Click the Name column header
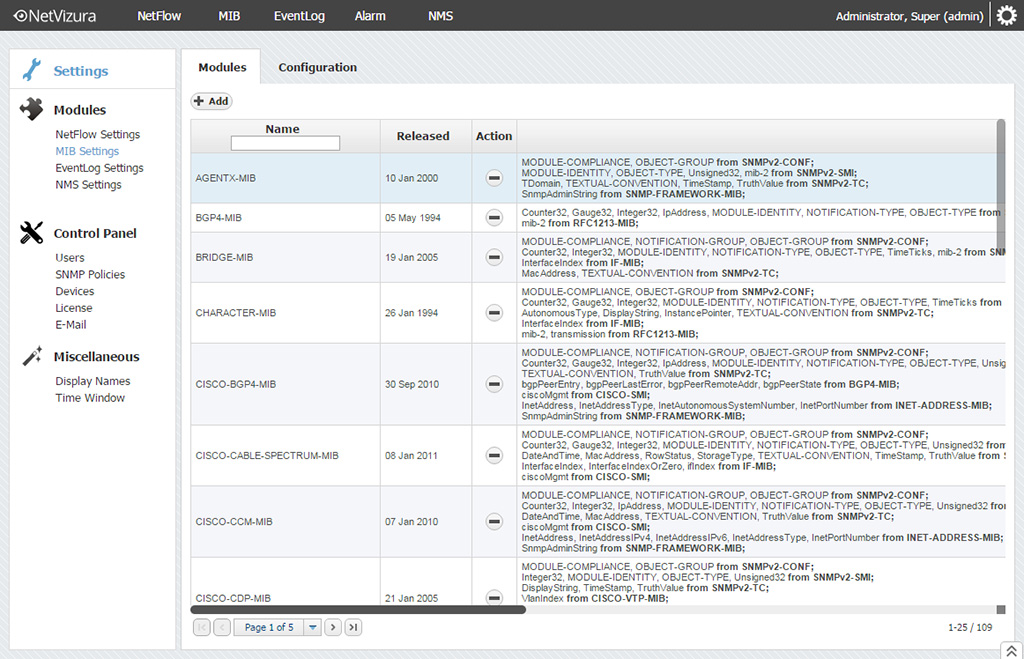This screenshot has width=1024, height=659. click(x=282, y=129)
